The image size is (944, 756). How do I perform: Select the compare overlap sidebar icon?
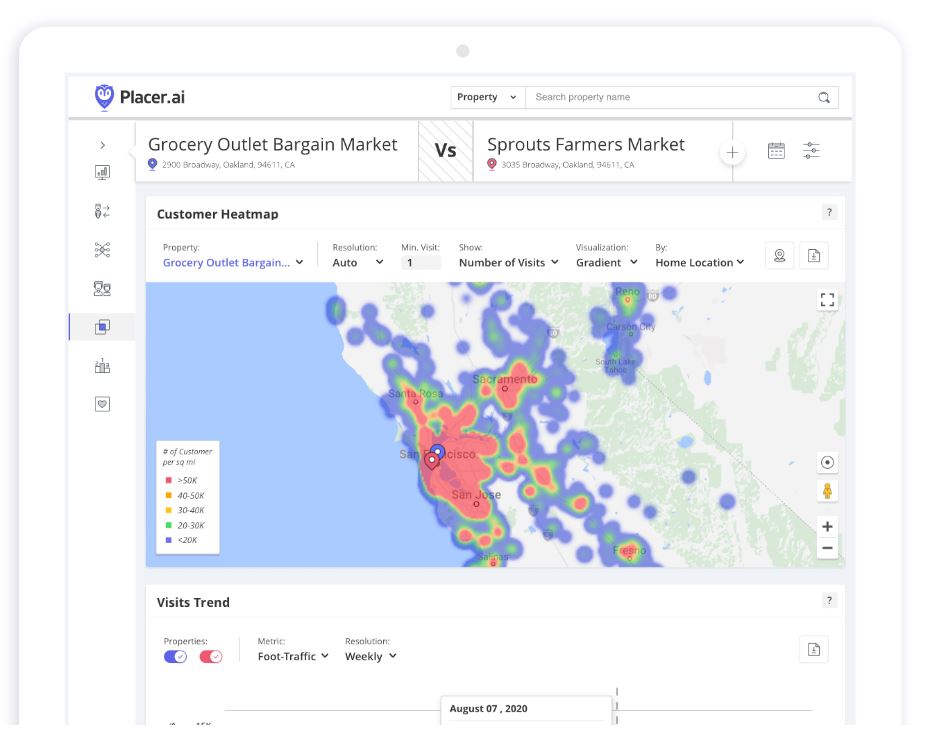coord(102,327)
